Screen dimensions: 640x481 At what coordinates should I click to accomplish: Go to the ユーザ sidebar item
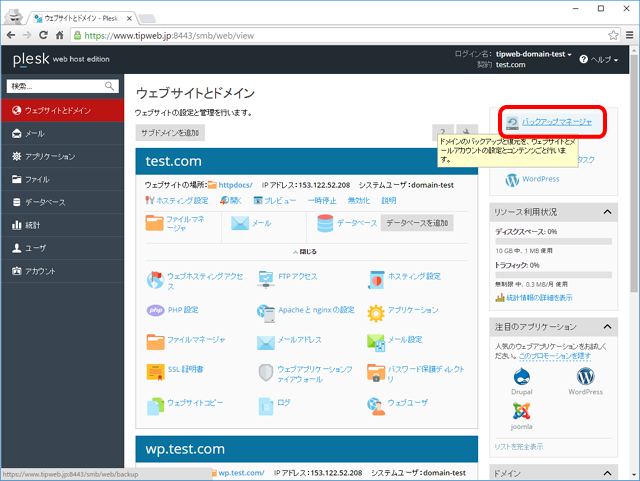[62, 248]
